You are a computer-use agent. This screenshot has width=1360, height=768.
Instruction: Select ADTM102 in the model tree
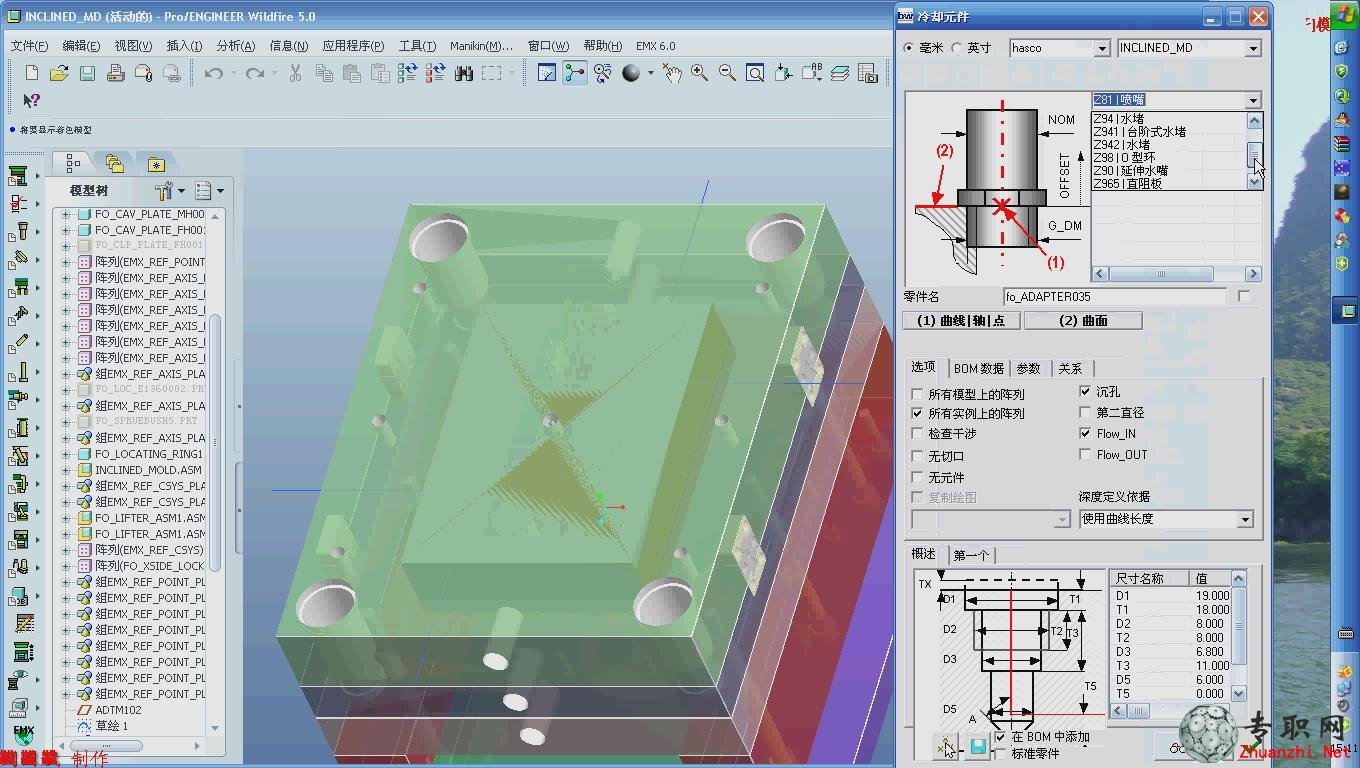(x=119, y=710)
